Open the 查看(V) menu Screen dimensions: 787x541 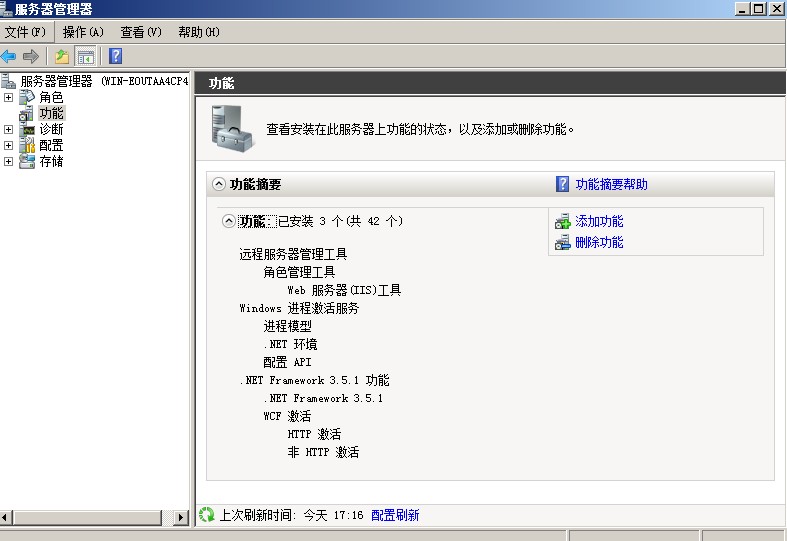coord(141,32)
